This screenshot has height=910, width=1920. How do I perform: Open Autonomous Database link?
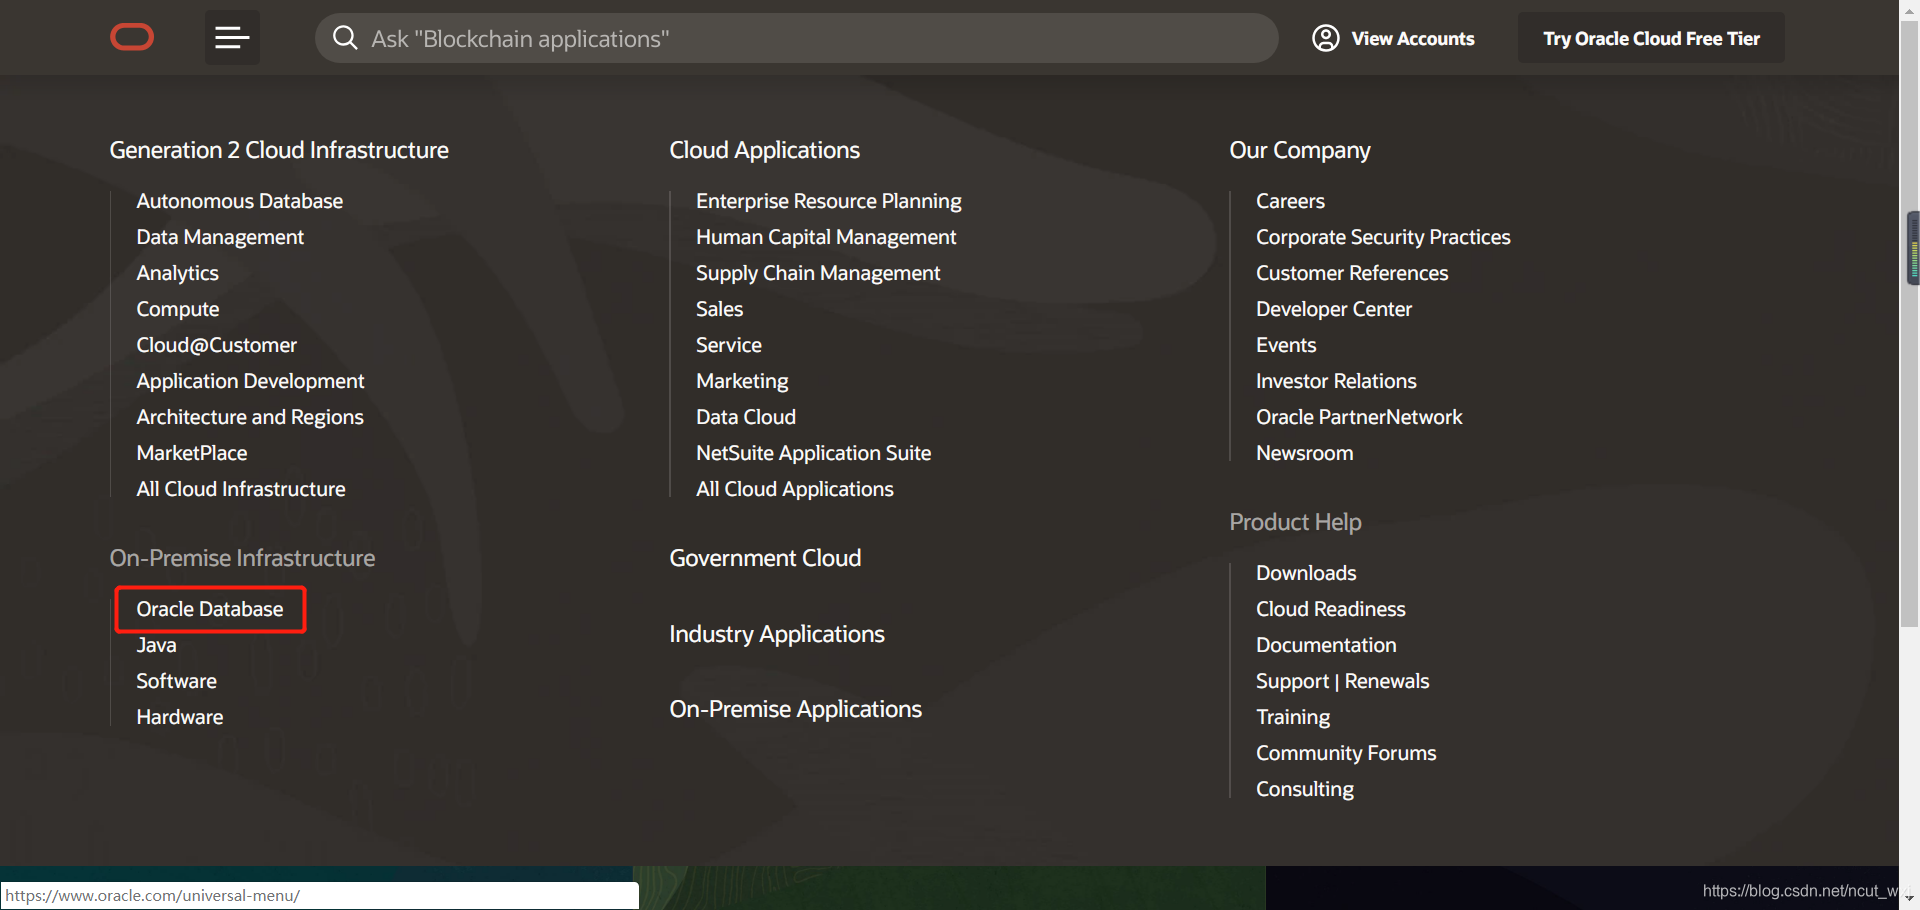coord(240,201)
